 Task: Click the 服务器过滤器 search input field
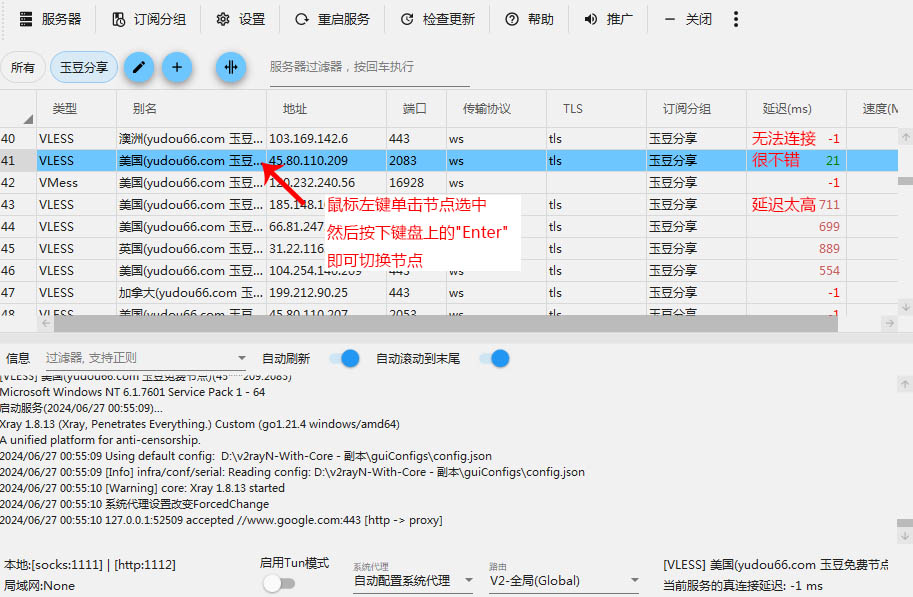coord(368,67)
